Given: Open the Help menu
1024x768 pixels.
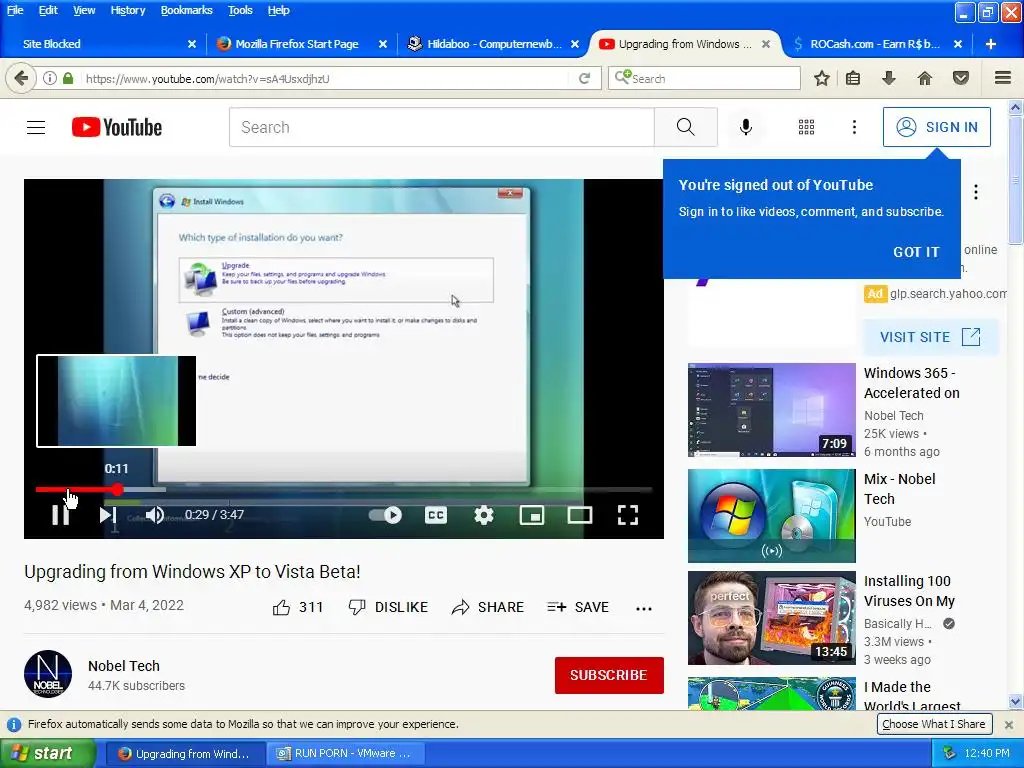Looking at the screenshot, I should pos(278,10).
